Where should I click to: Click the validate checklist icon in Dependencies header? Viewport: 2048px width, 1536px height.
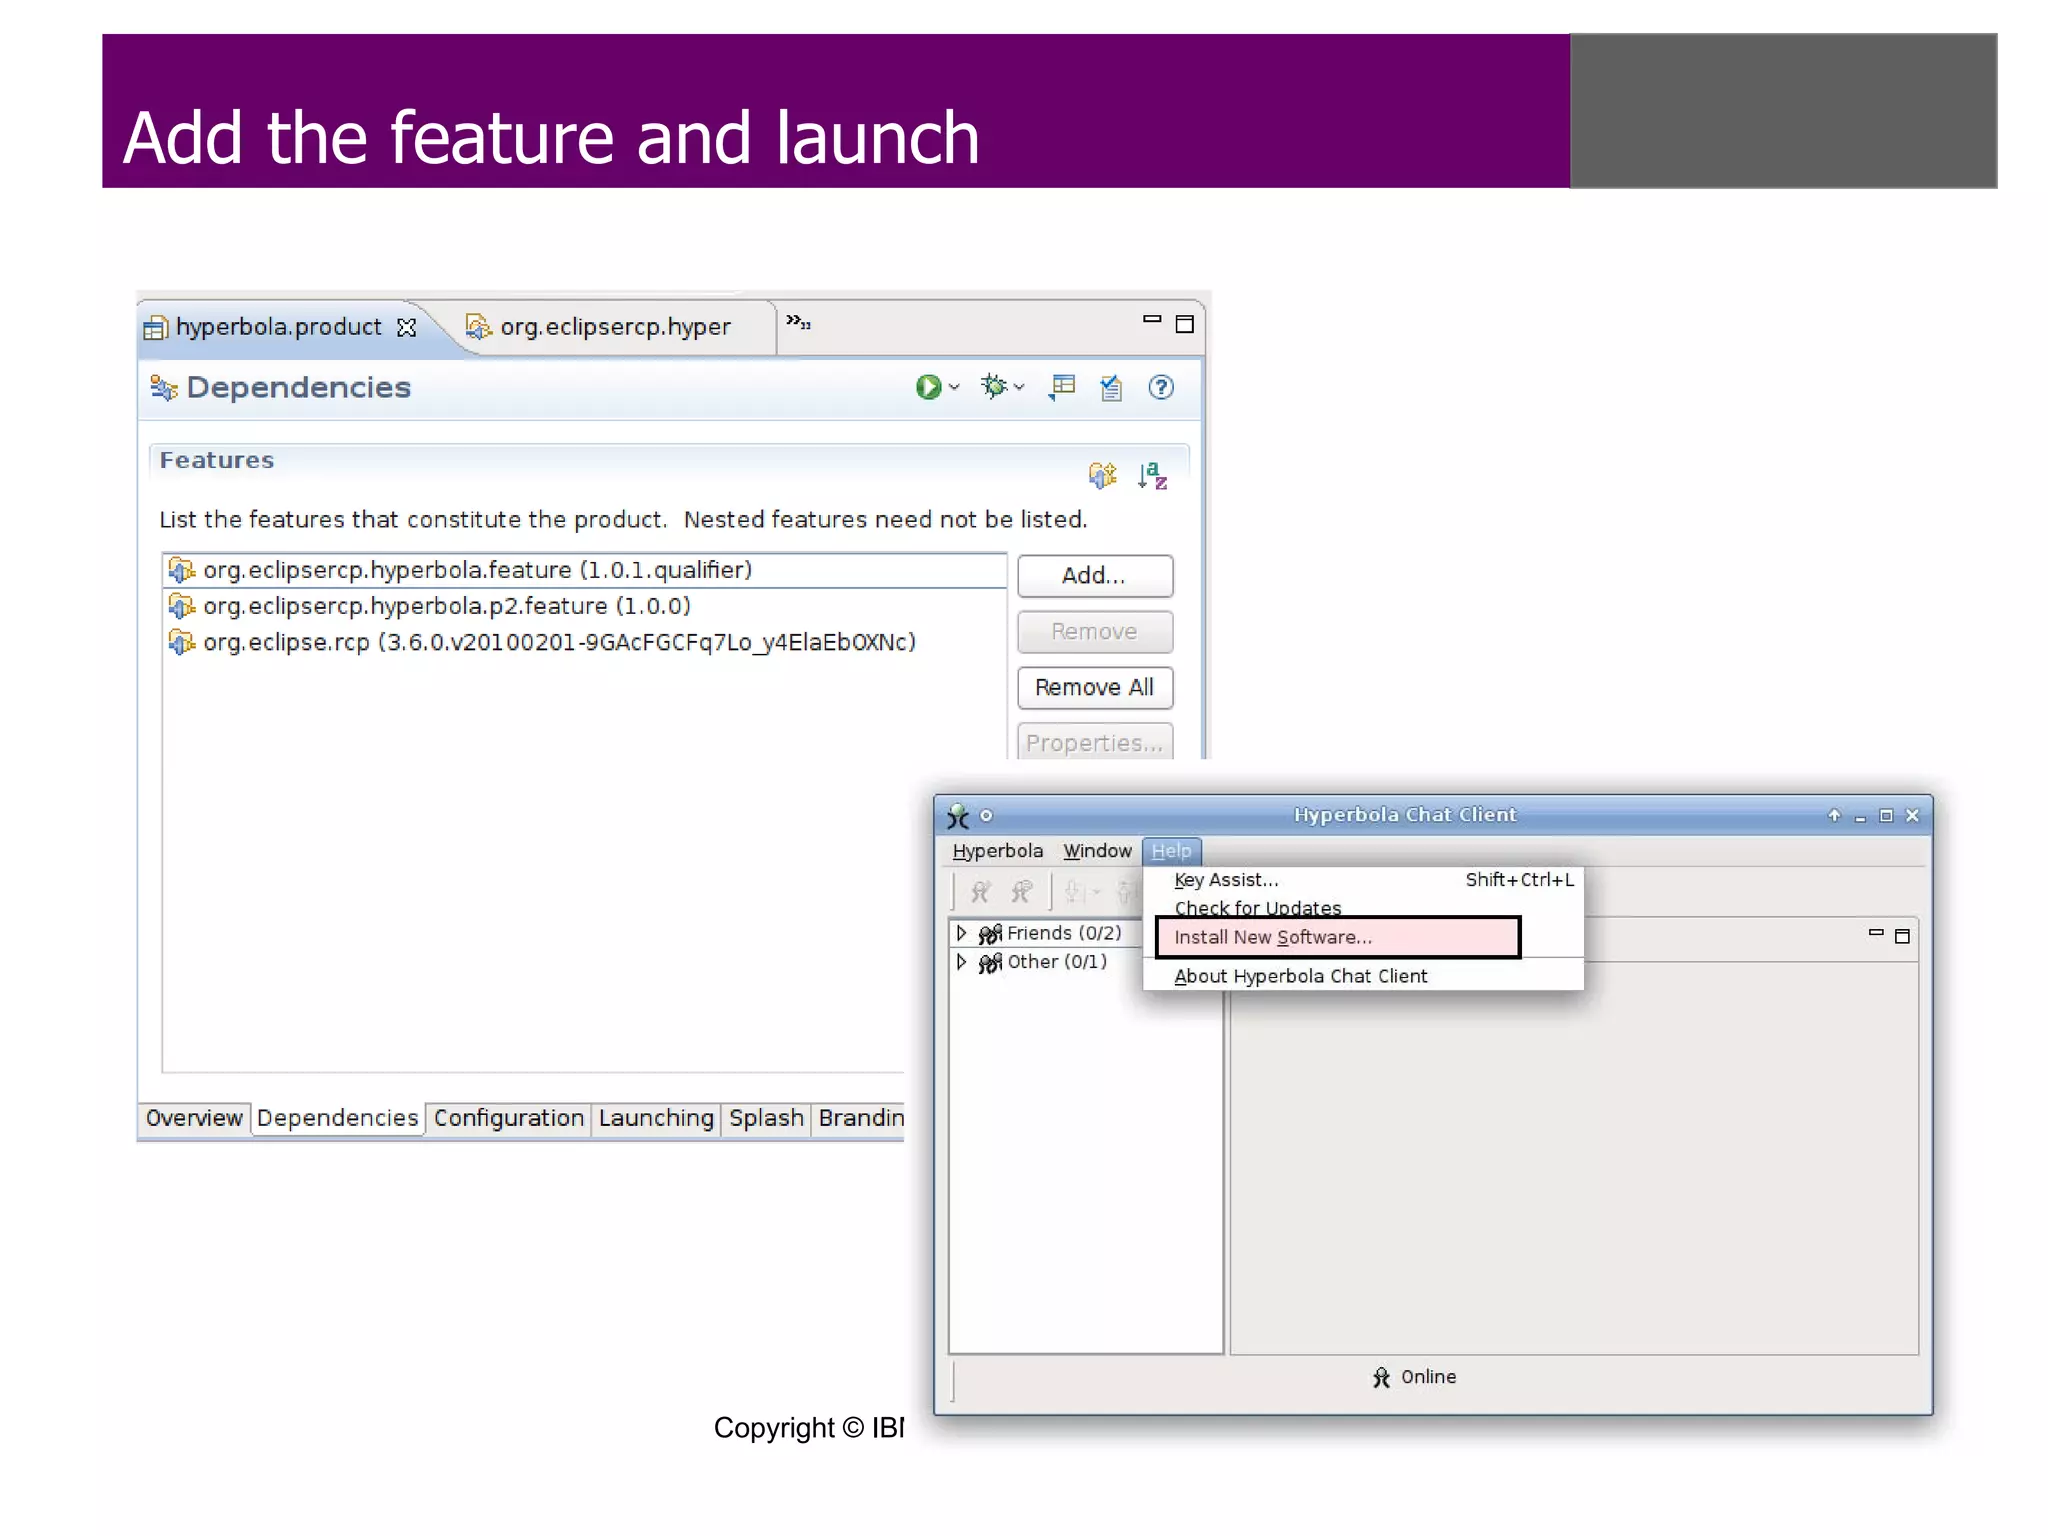pos(1111,387)
